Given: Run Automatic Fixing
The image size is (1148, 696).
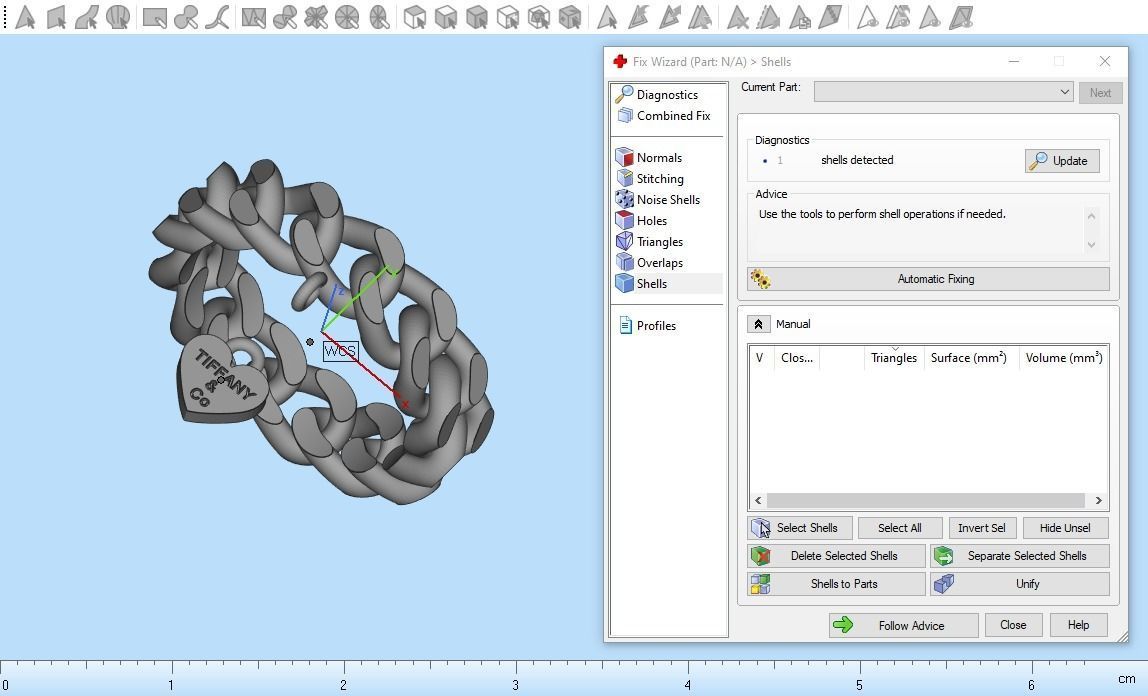Looking at the screenshot, I should tap(928, 279).
